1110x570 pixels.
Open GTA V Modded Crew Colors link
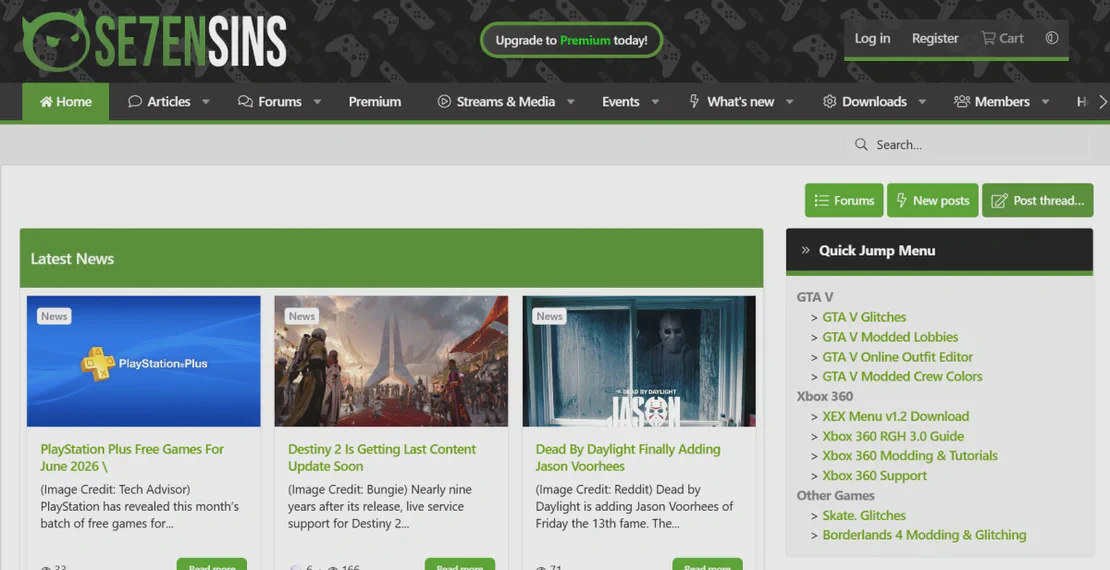point(902,376)
